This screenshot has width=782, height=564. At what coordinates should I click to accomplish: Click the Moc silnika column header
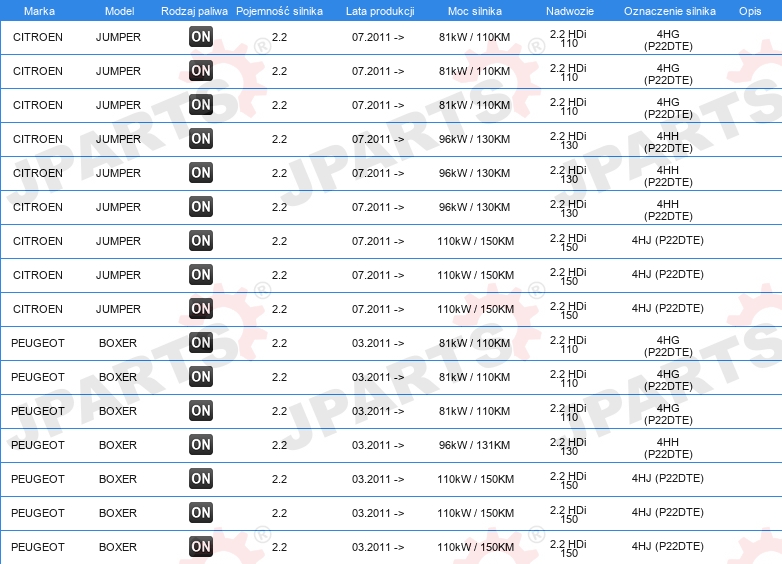coord(475,11)
